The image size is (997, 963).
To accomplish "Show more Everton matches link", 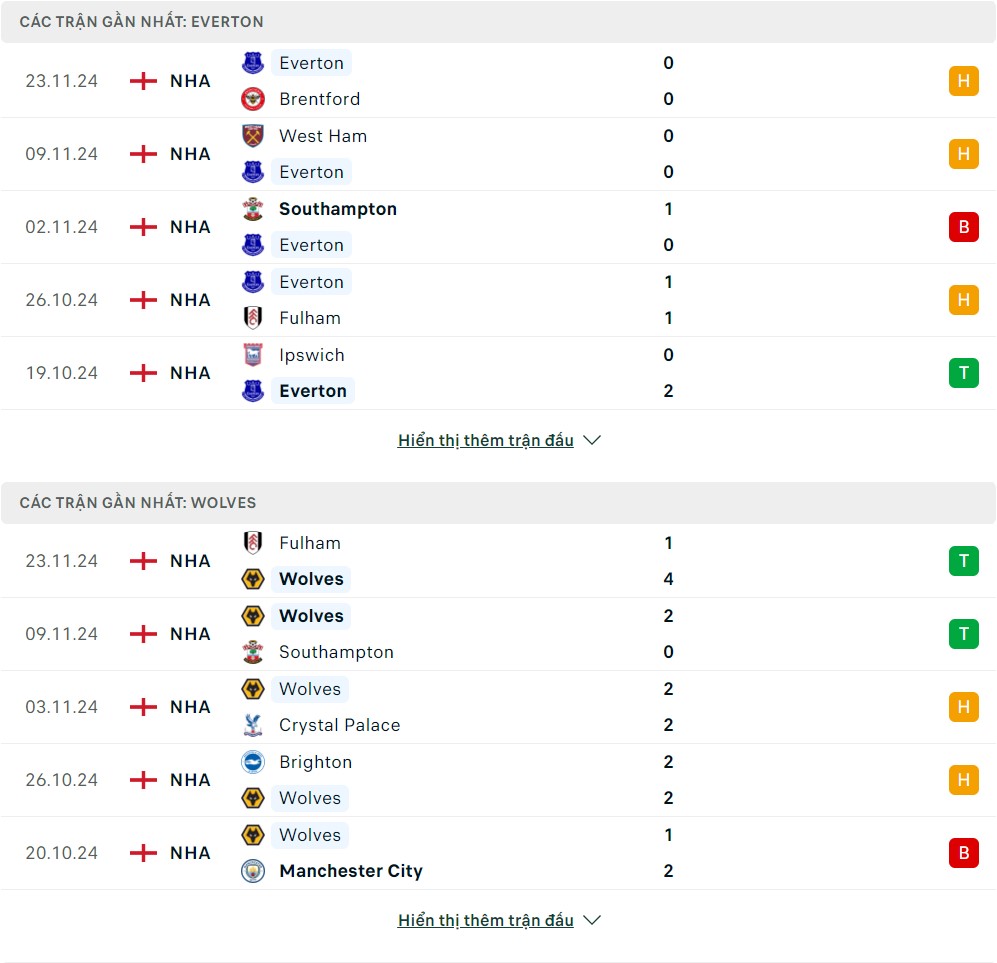I will click(485, 440).
